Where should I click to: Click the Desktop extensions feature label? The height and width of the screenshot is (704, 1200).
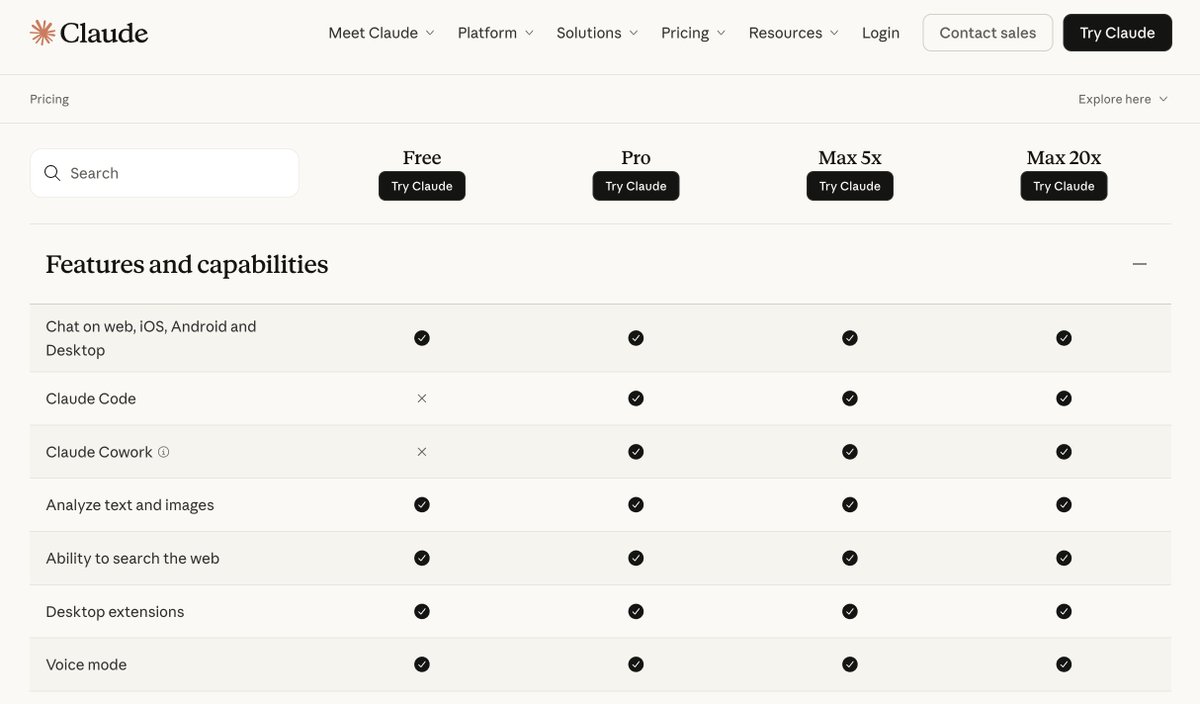coord(115,611)
